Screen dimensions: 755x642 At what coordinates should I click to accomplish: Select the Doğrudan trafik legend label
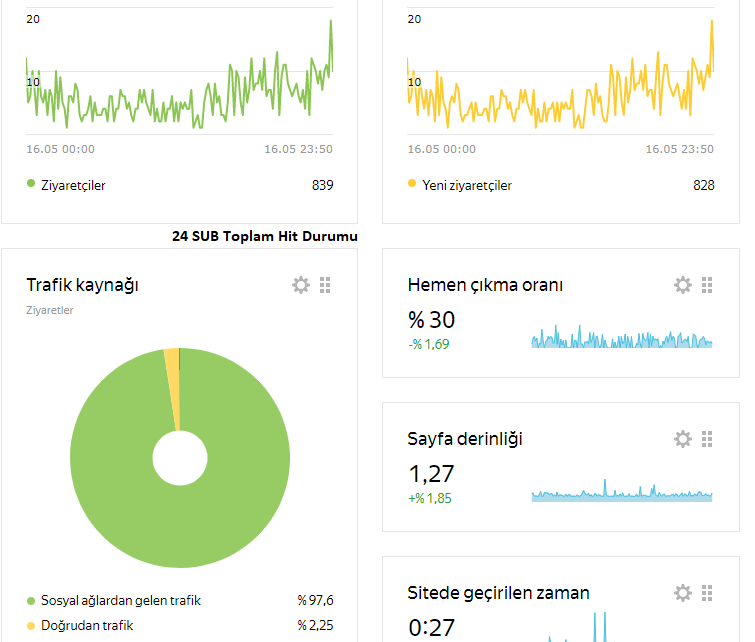(87, 626)
